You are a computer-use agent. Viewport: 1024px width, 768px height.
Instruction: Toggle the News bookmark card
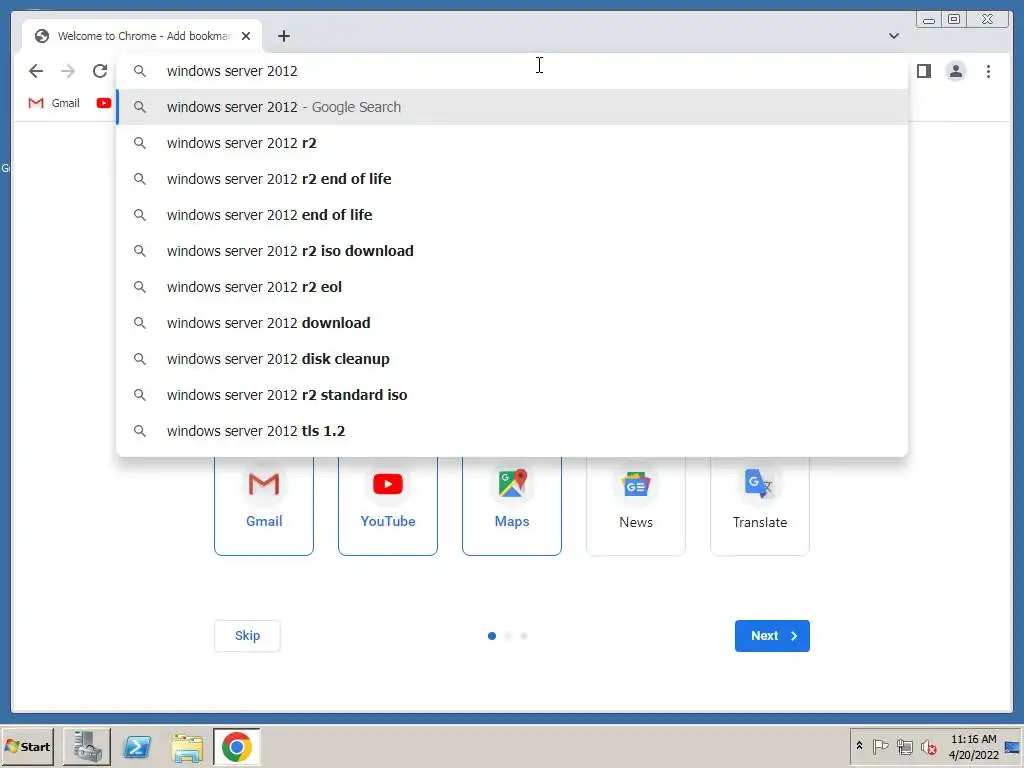pyautogui.click(x=636, y=505)
